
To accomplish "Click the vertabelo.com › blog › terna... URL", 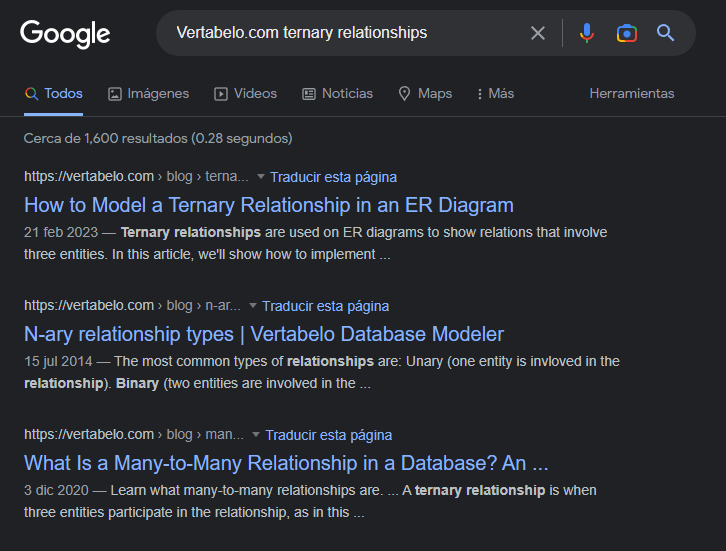I will point(136,176).
